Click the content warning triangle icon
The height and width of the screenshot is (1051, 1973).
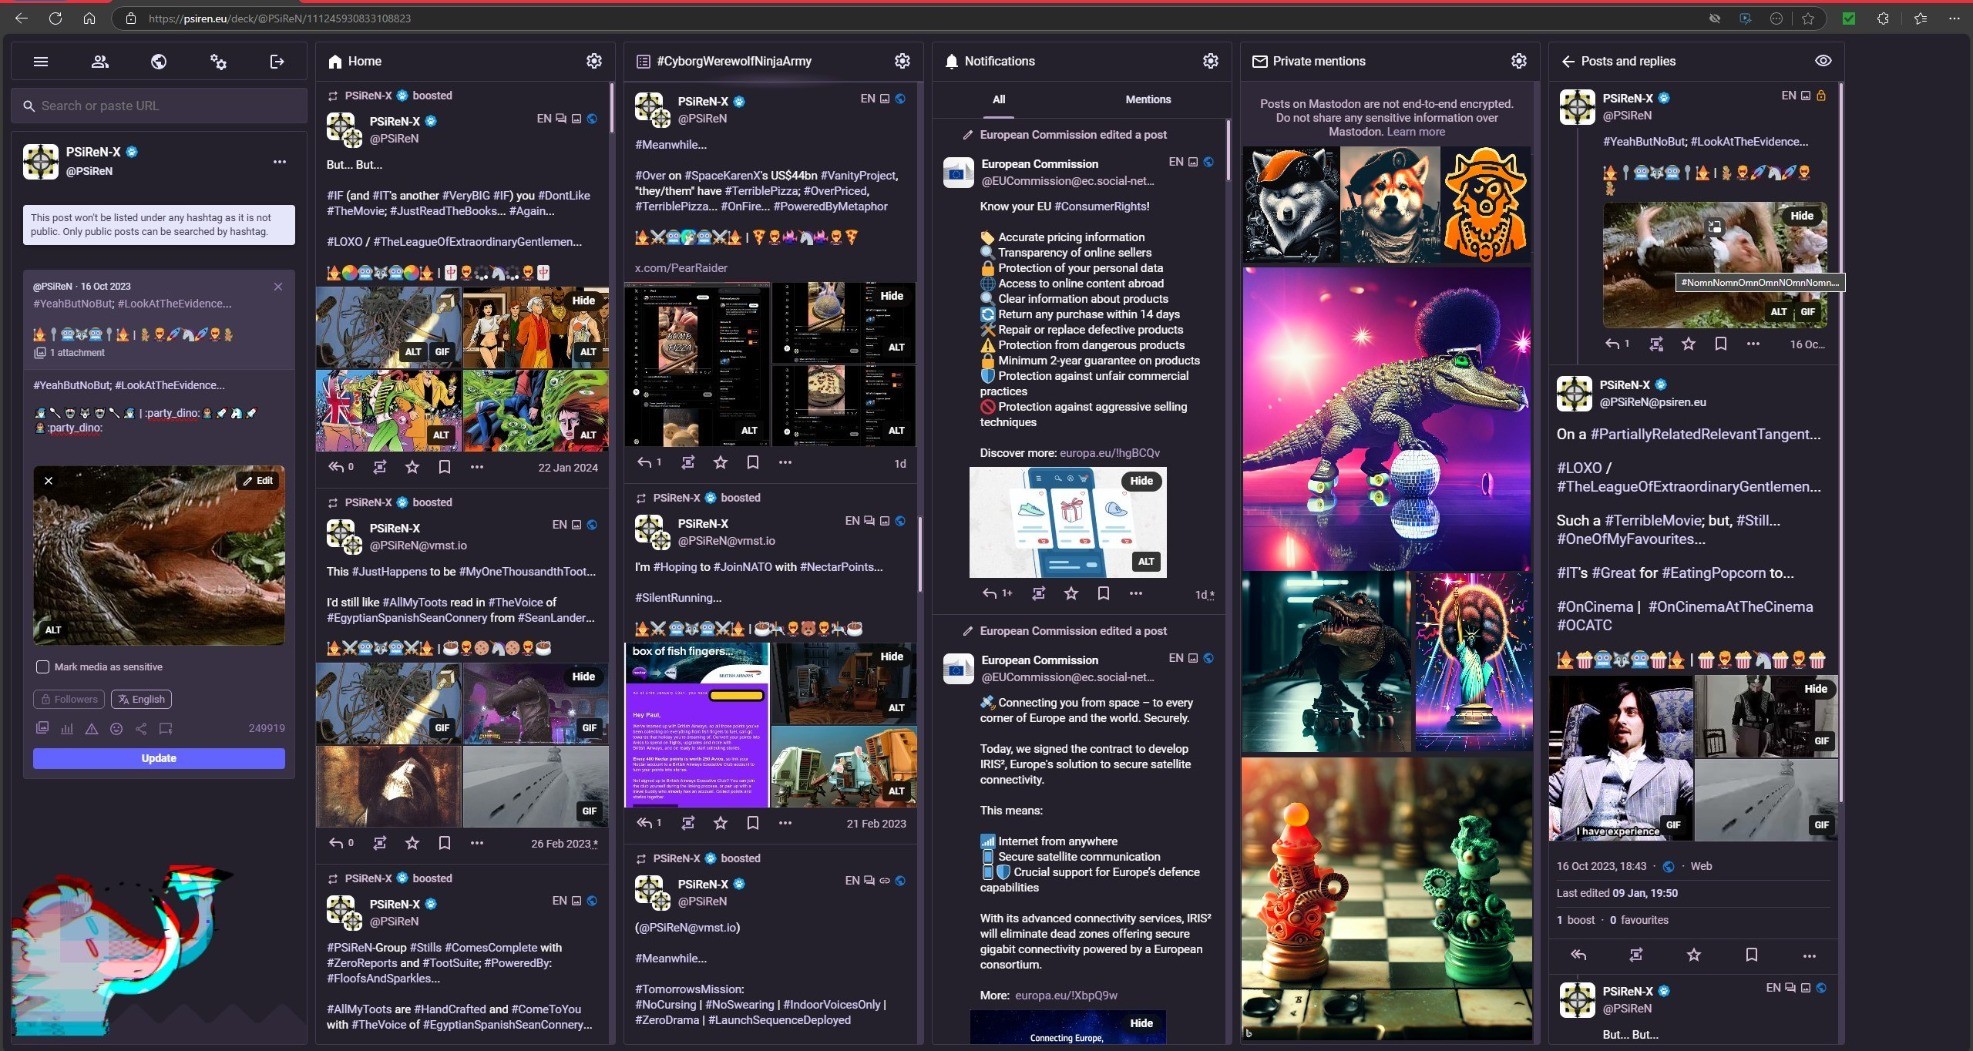coord(91,728)
